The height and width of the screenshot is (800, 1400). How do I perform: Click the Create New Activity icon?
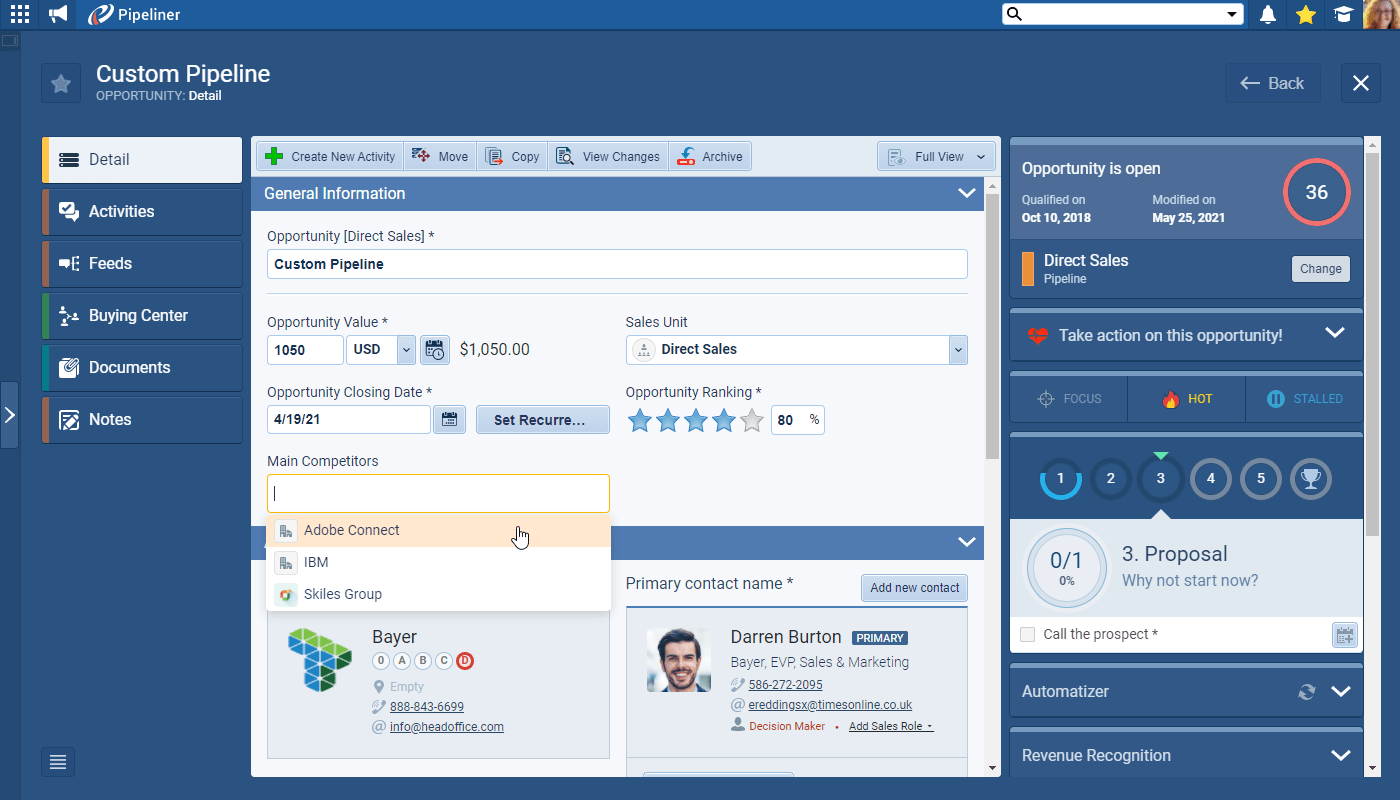(x=275, y=156)
